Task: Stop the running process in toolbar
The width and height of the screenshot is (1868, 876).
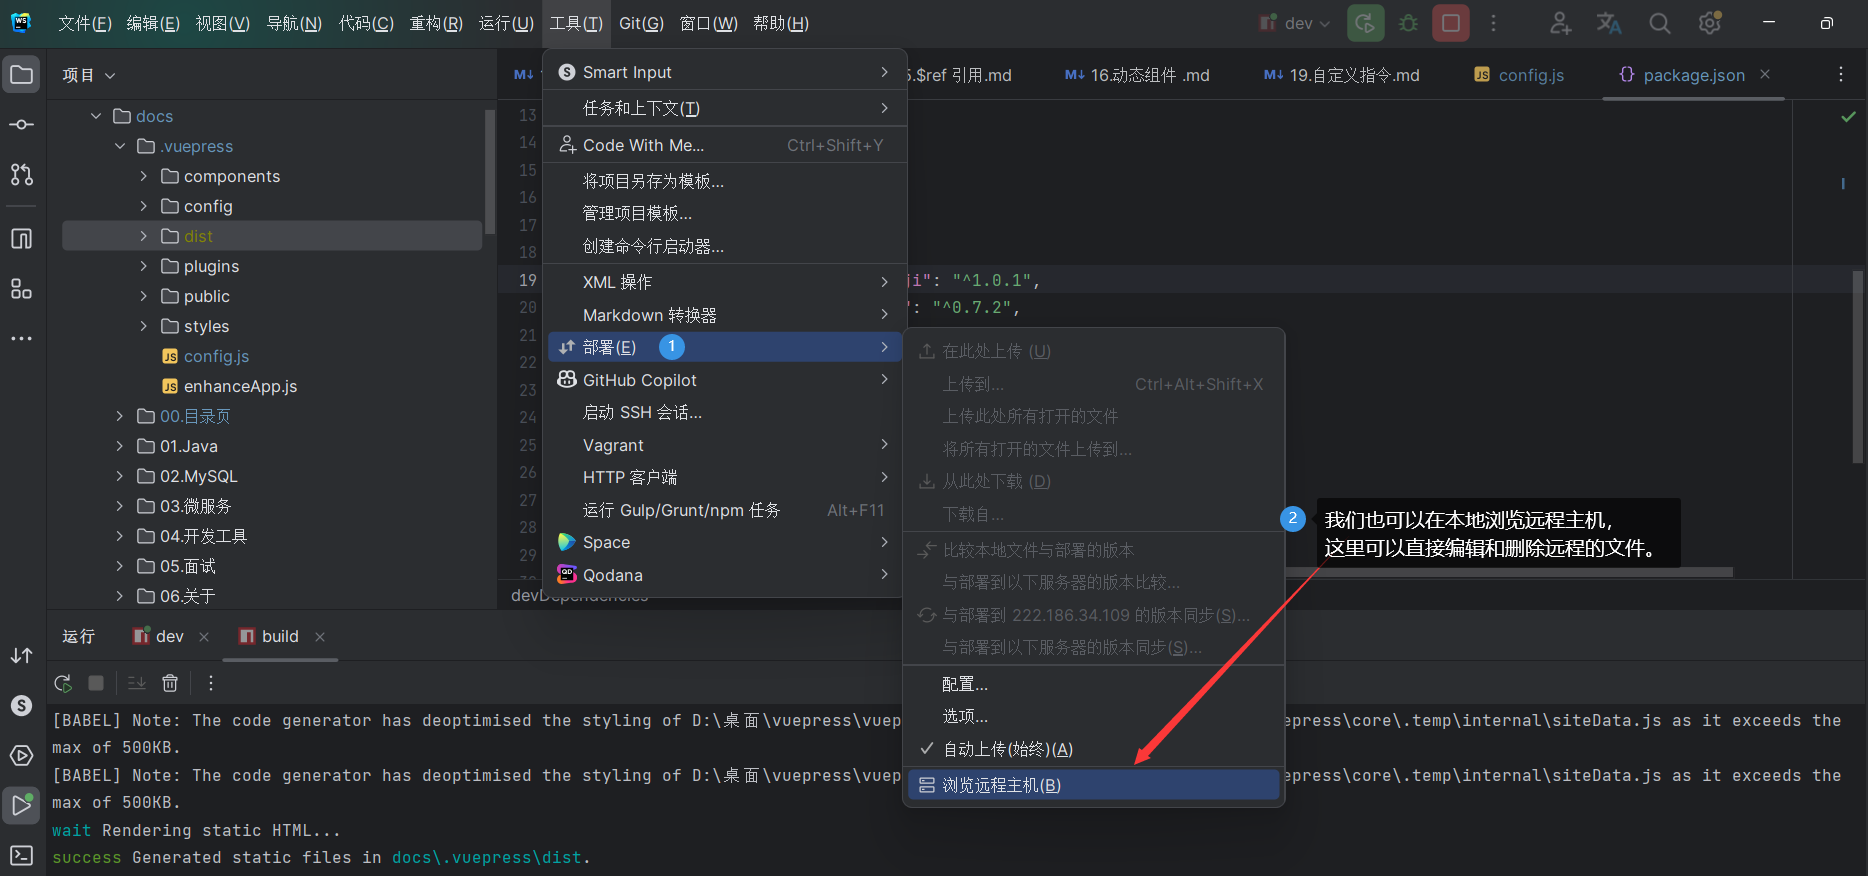Action: click(1451, 23)
